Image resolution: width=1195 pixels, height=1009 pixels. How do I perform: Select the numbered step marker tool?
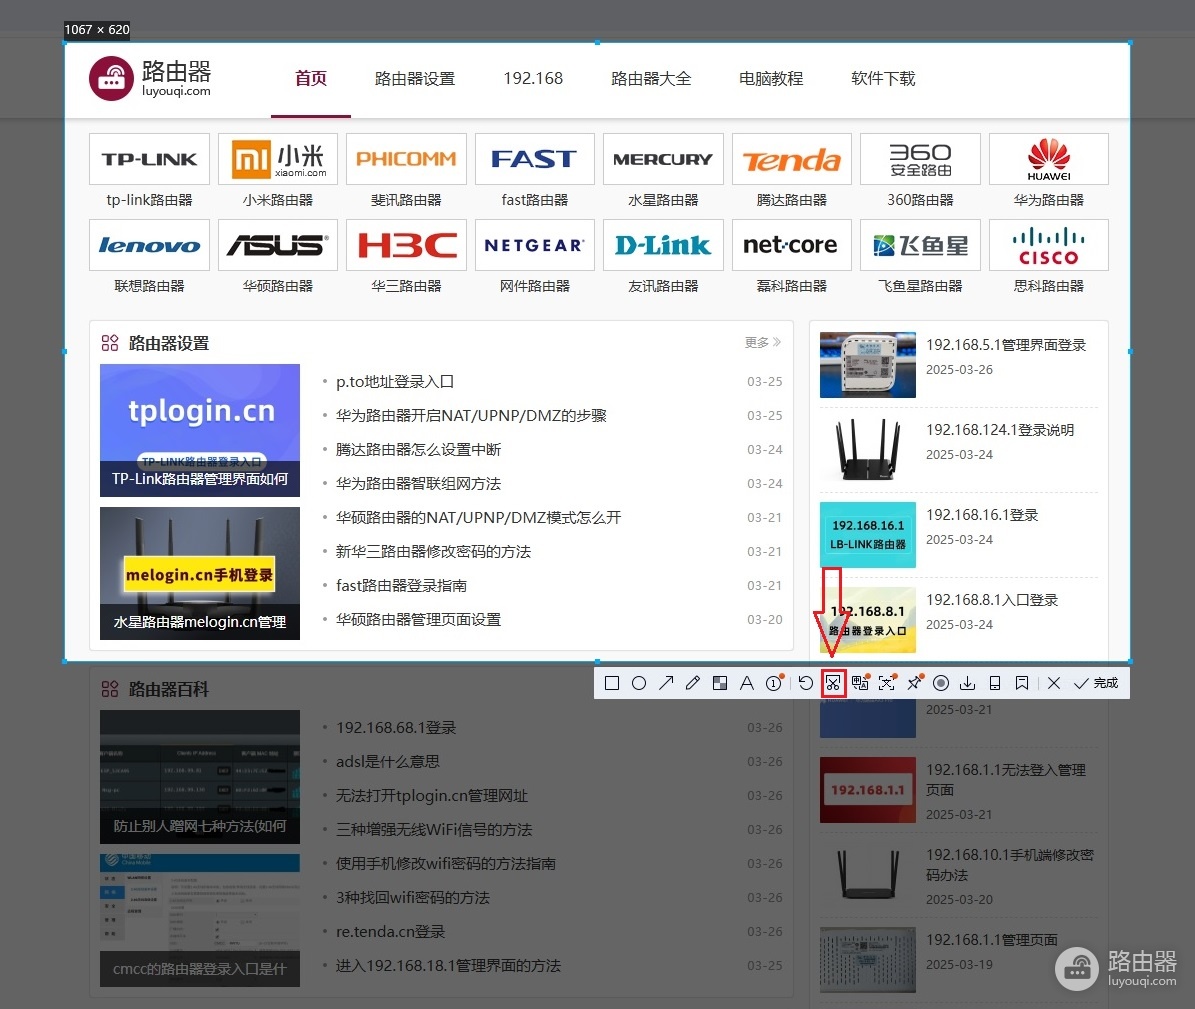(x=774, y=683)
